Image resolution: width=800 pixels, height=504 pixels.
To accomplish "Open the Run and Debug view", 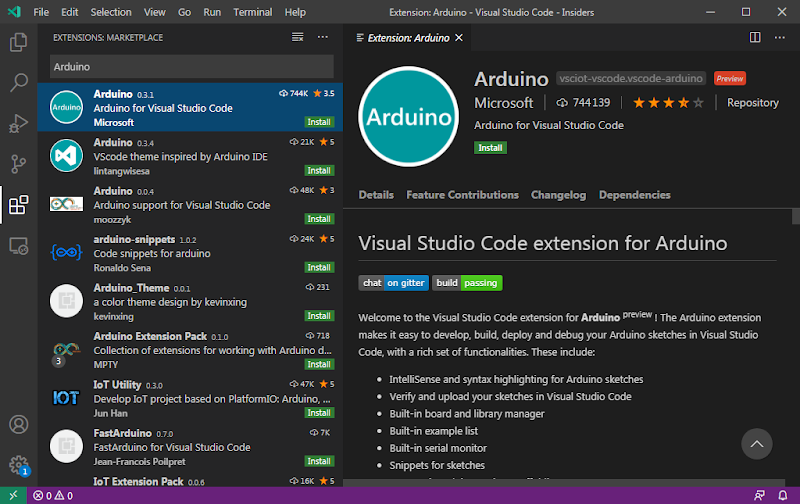I will pos(18,123).
